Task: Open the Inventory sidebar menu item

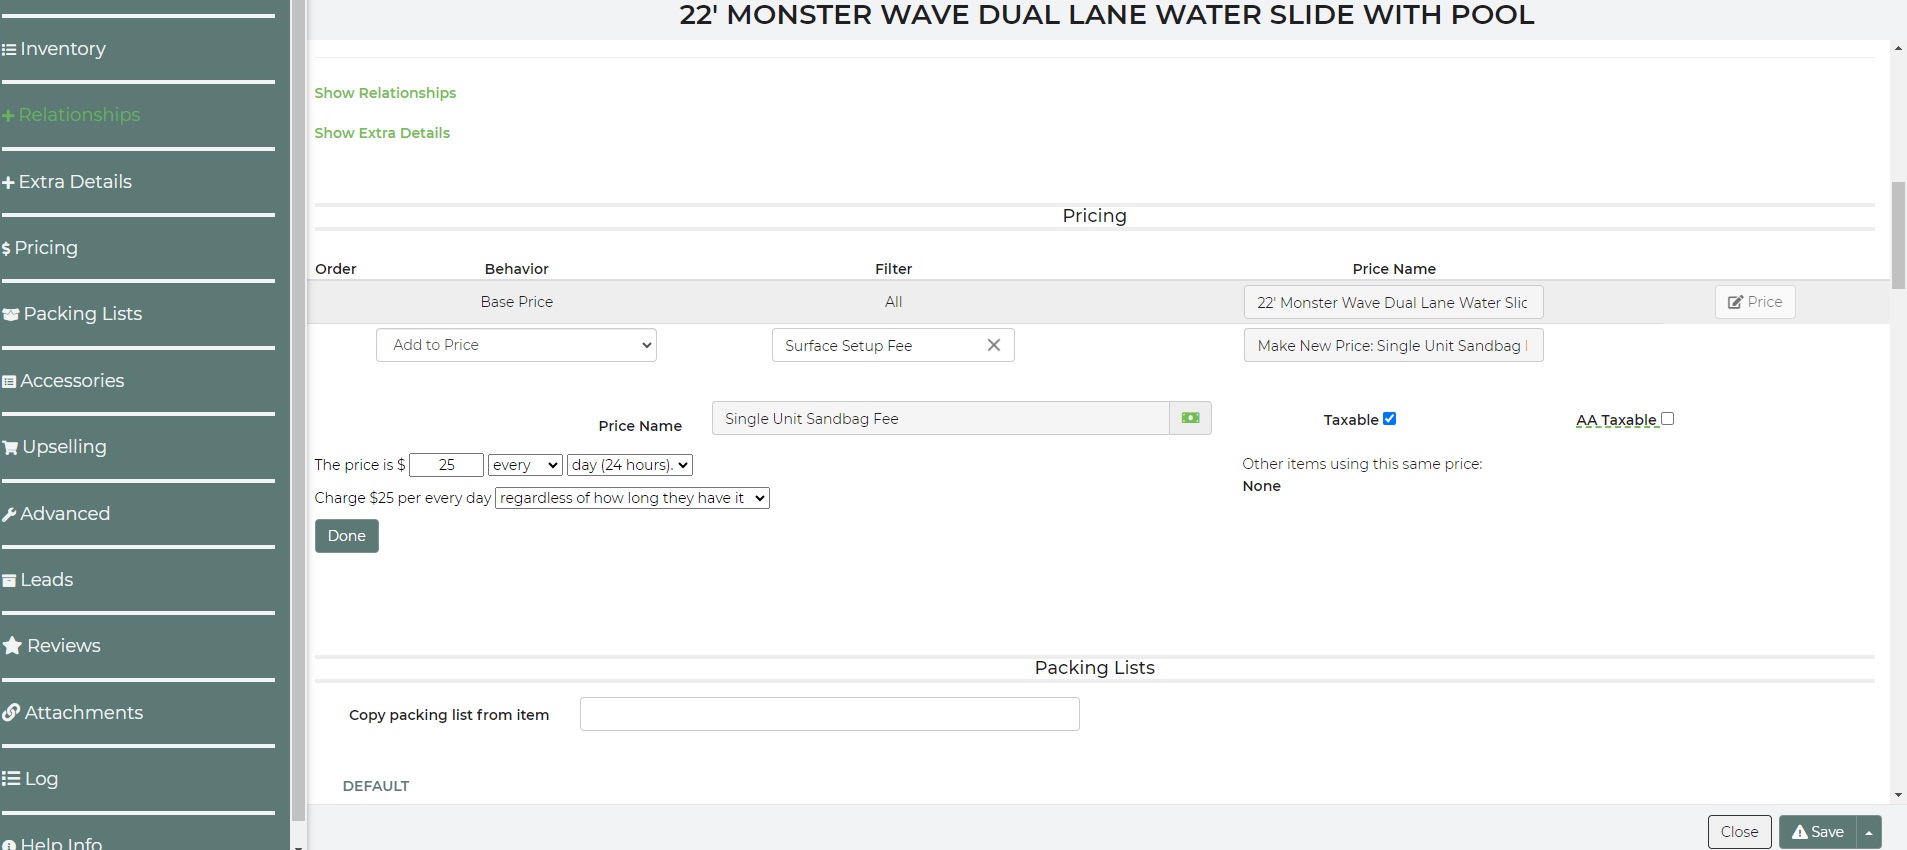Action: coord(62,49)
